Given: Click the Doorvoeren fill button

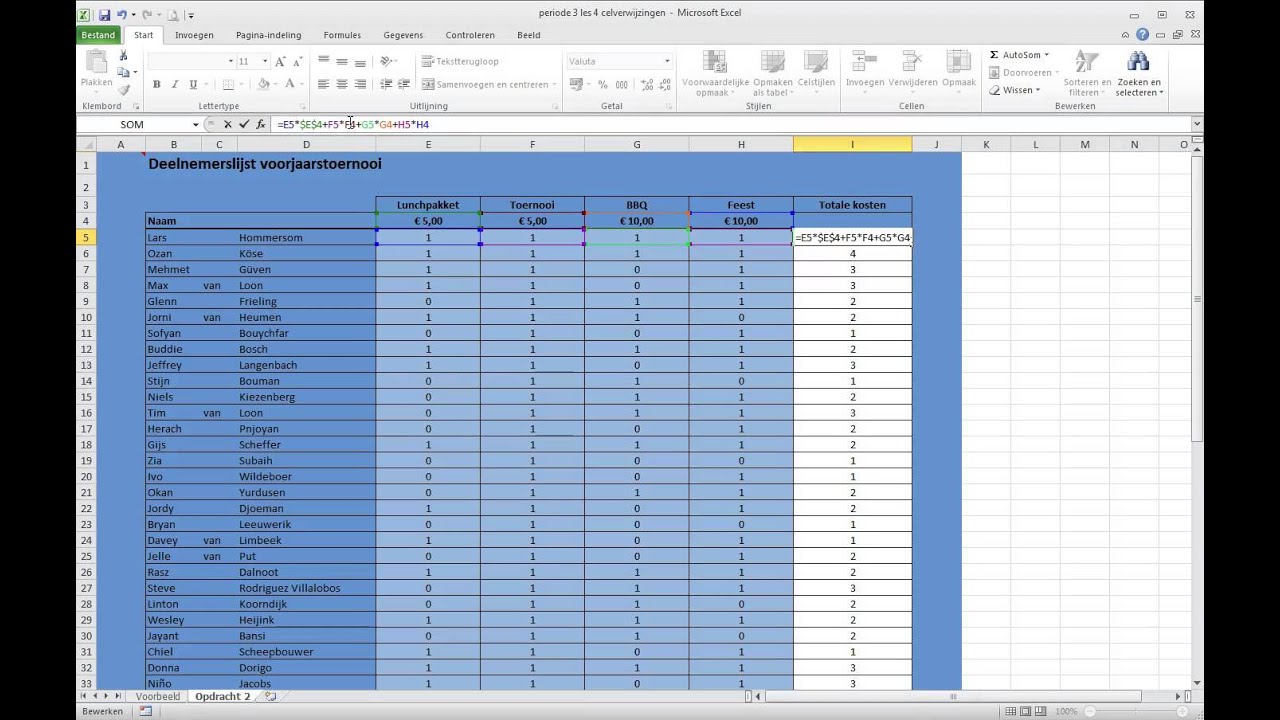Looking at the screenshot, I should point(1024,73).
